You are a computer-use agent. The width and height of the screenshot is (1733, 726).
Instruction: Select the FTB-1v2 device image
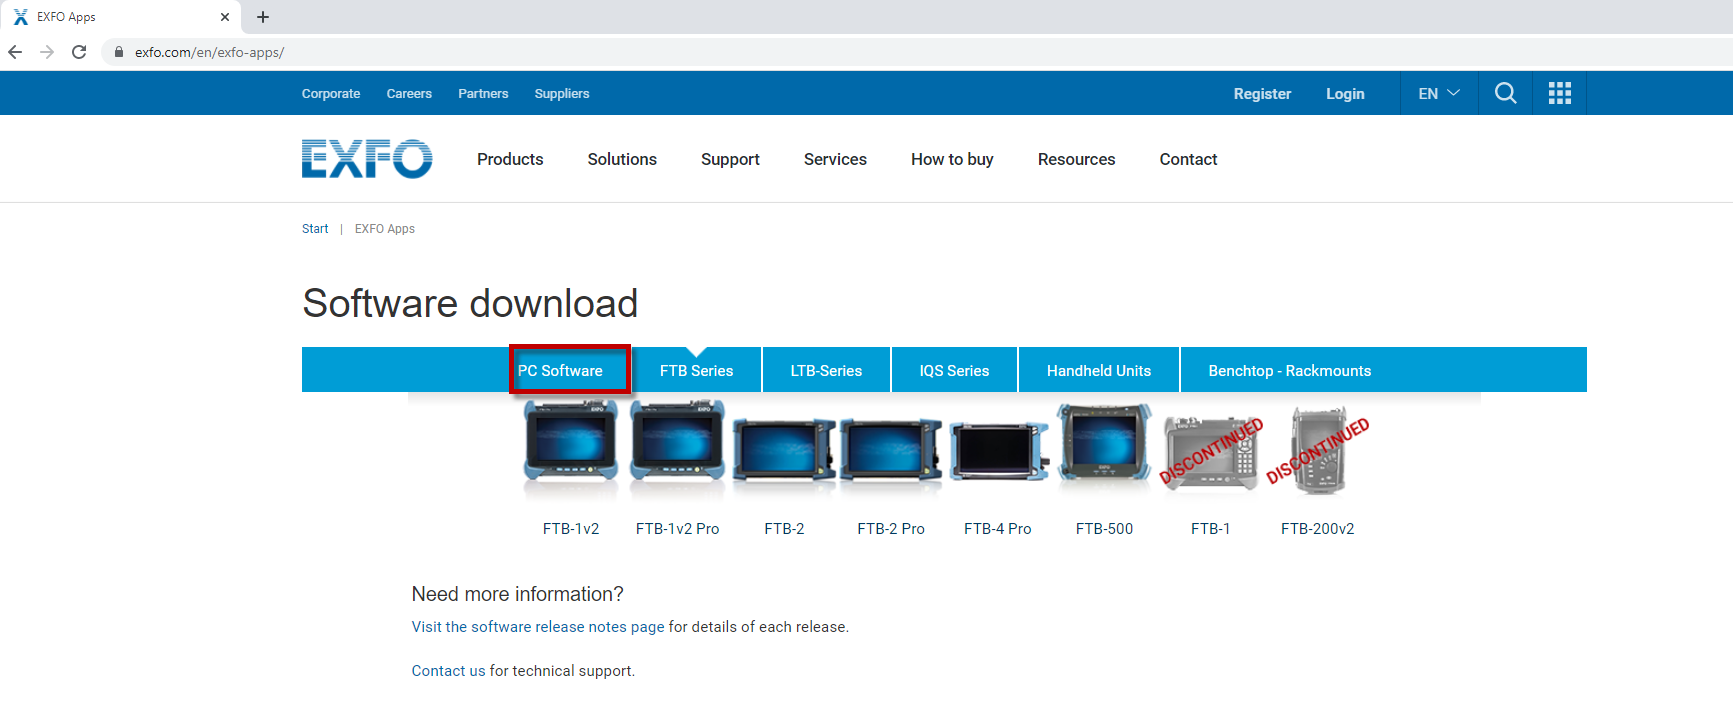coord(571,448)
